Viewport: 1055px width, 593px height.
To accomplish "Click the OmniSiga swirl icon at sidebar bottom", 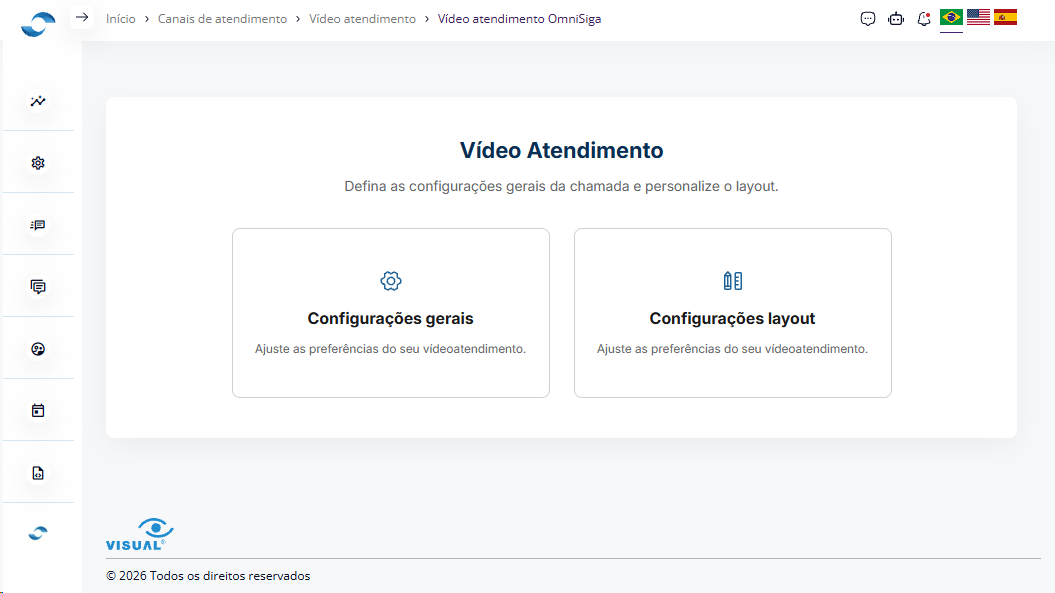I will click(x=38, y=533).
